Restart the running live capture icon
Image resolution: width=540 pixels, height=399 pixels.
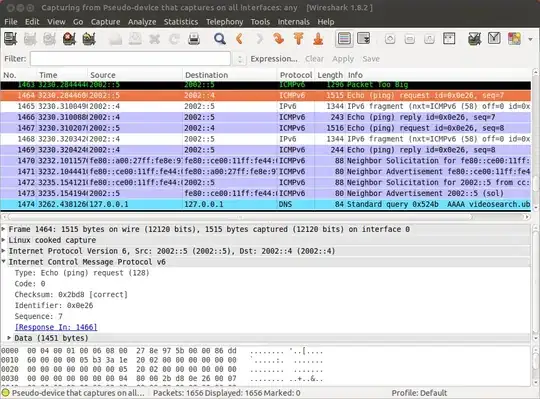point(89,39)
